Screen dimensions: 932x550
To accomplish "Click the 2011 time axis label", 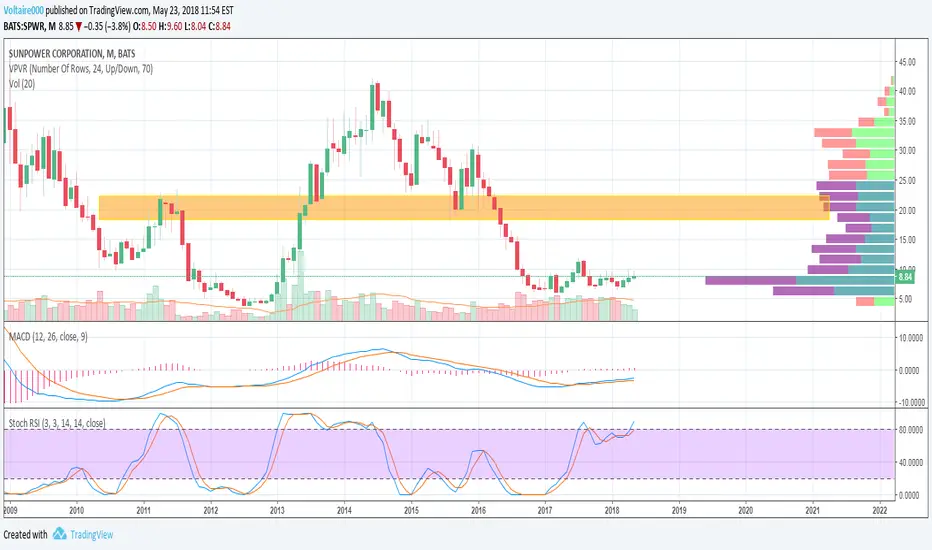I will coord(143,510).
